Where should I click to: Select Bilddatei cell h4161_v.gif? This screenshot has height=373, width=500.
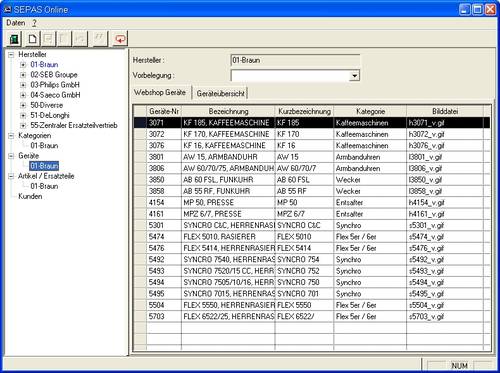click(445, 214)
